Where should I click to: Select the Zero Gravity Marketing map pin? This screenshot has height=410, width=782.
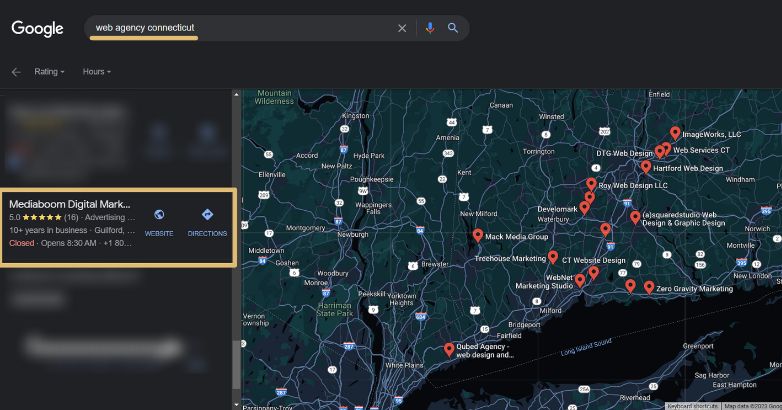(649, 287)
